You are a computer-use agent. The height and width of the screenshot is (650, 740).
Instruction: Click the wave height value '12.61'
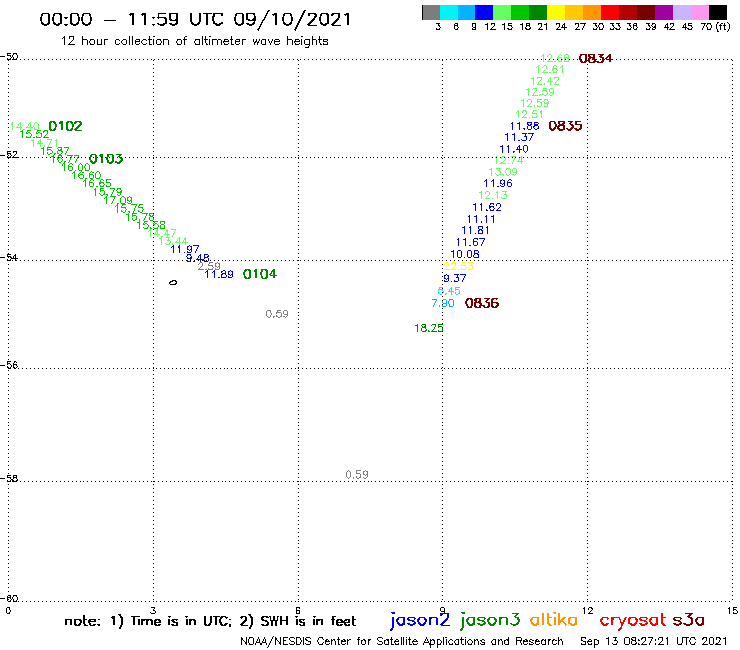[x=550, y=69]
